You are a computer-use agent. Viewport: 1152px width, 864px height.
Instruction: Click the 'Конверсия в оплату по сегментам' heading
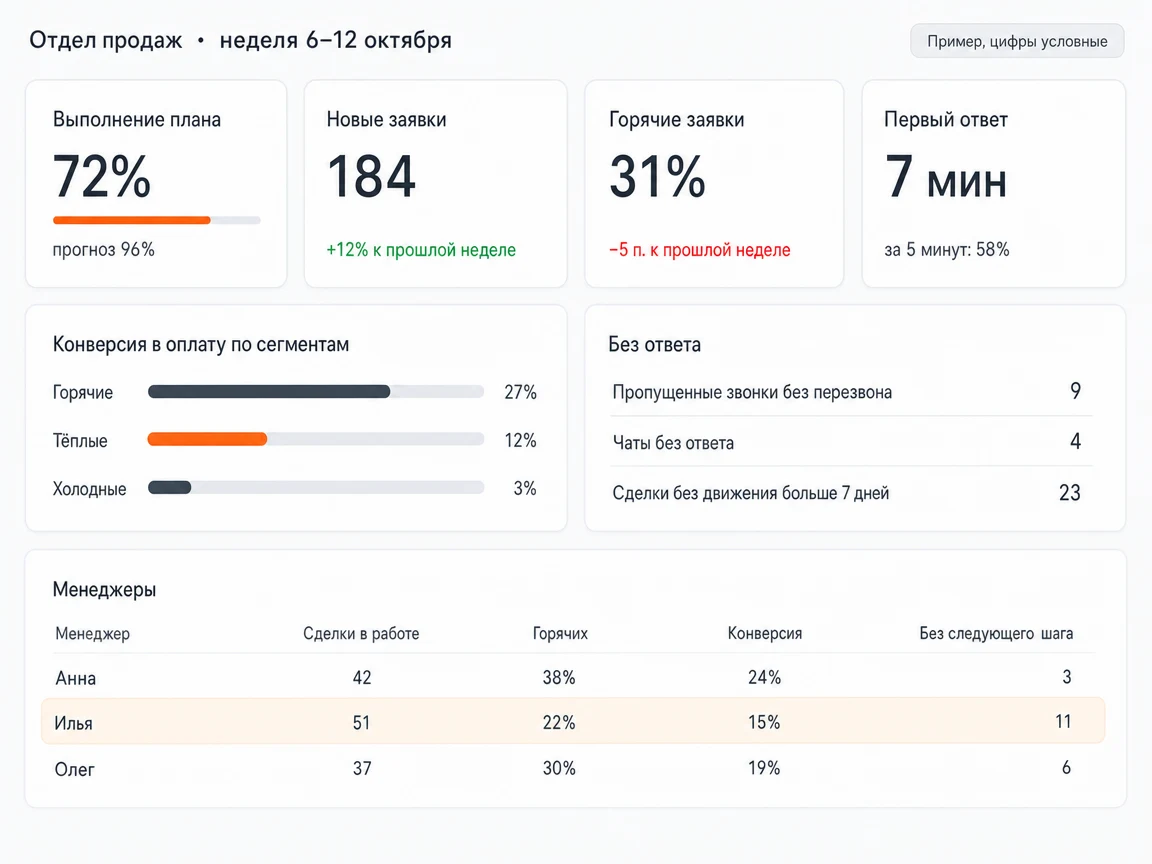201,345
